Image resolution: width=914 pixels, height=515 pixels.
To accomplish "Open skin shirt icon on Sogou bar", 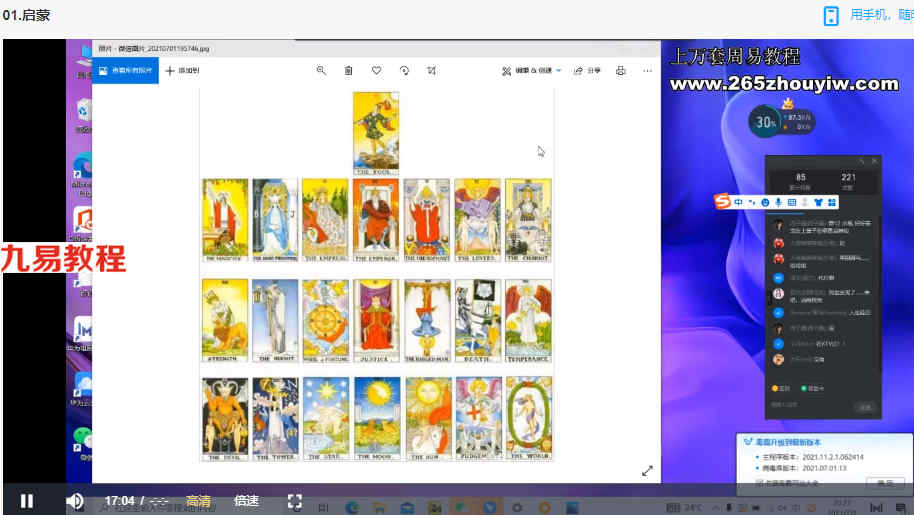I will pos(818,202).
